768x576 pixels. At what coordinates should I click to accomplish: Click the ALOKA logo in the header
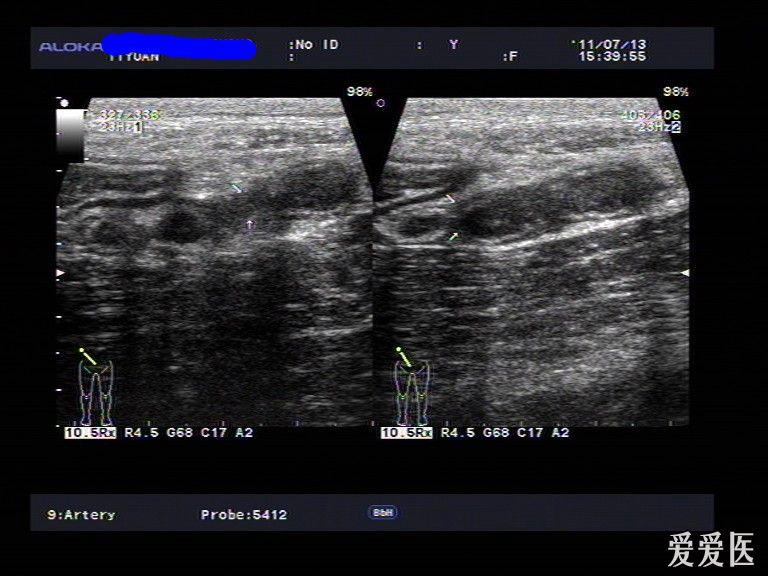68,46
